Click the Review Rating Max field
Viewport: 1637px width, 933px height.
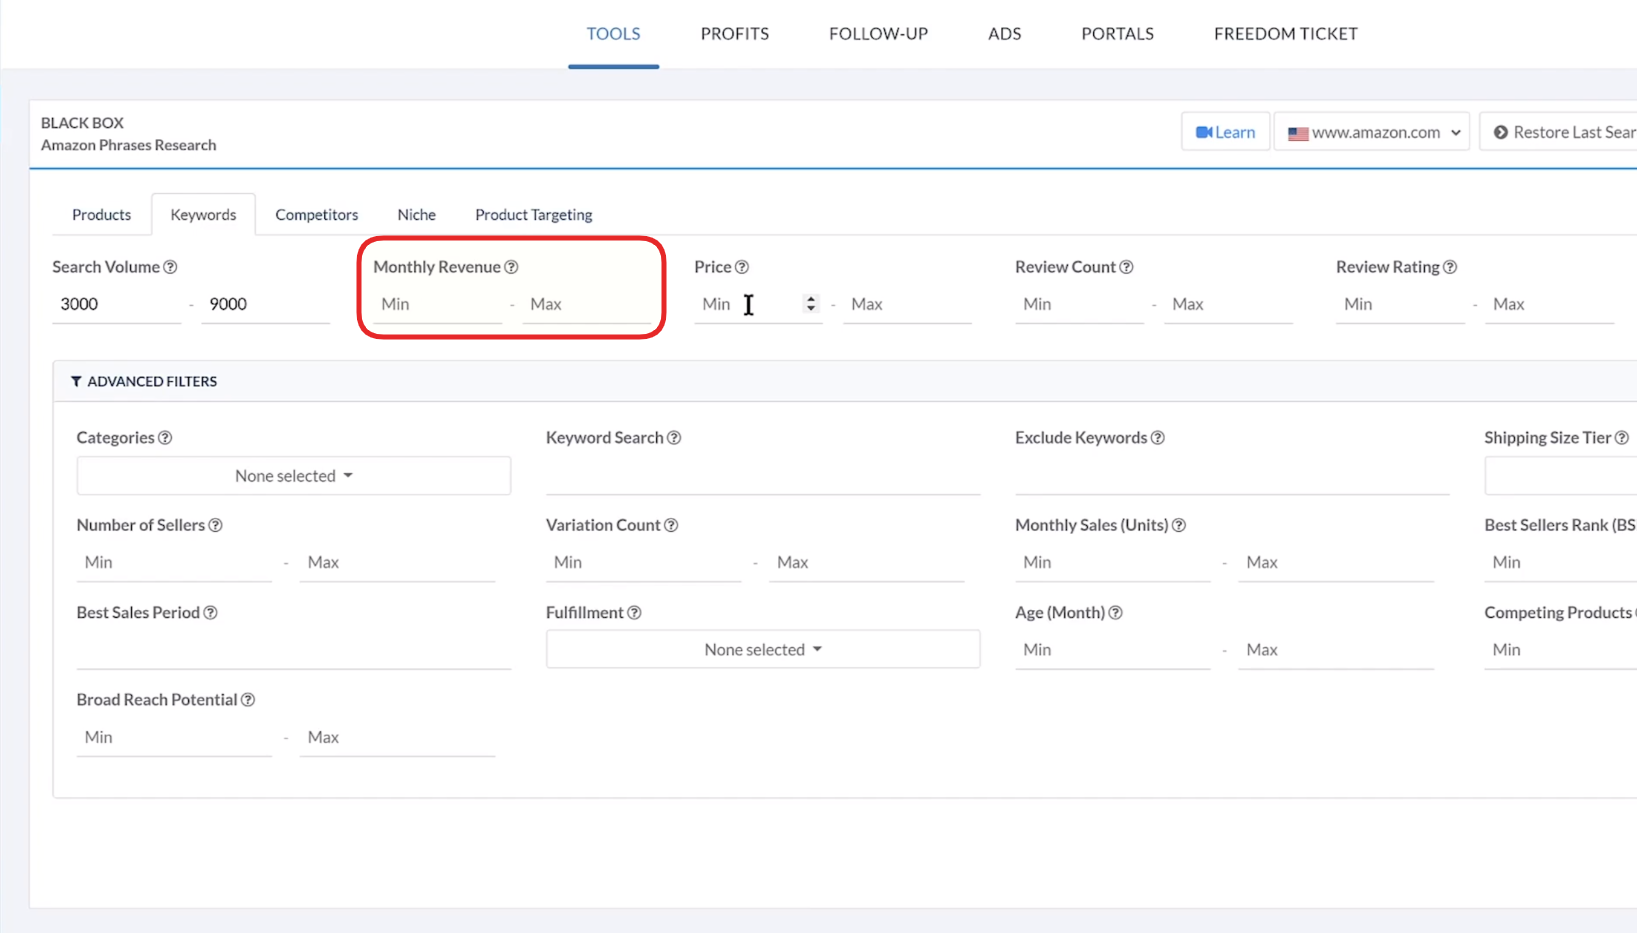(1549, 304)
